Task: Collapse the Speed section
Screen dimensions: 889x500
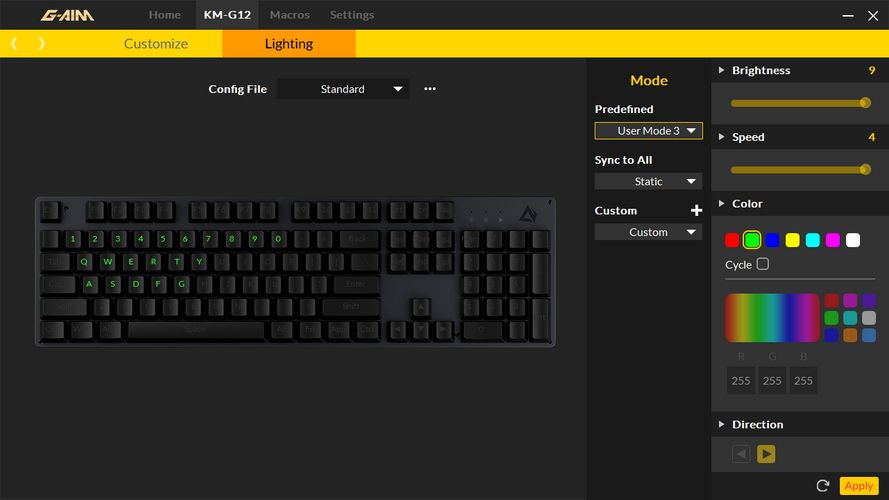Action: coord(721,137)
